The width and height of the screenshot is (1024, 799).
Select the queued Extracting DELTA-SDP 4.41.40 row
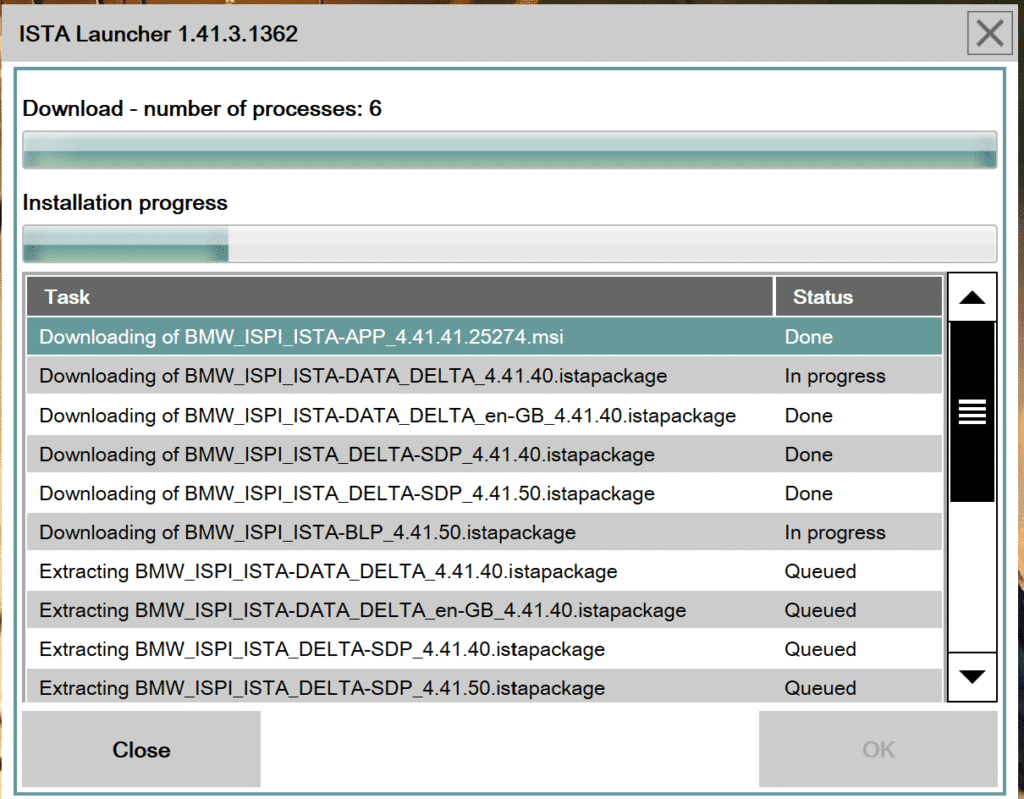(400, 649)
